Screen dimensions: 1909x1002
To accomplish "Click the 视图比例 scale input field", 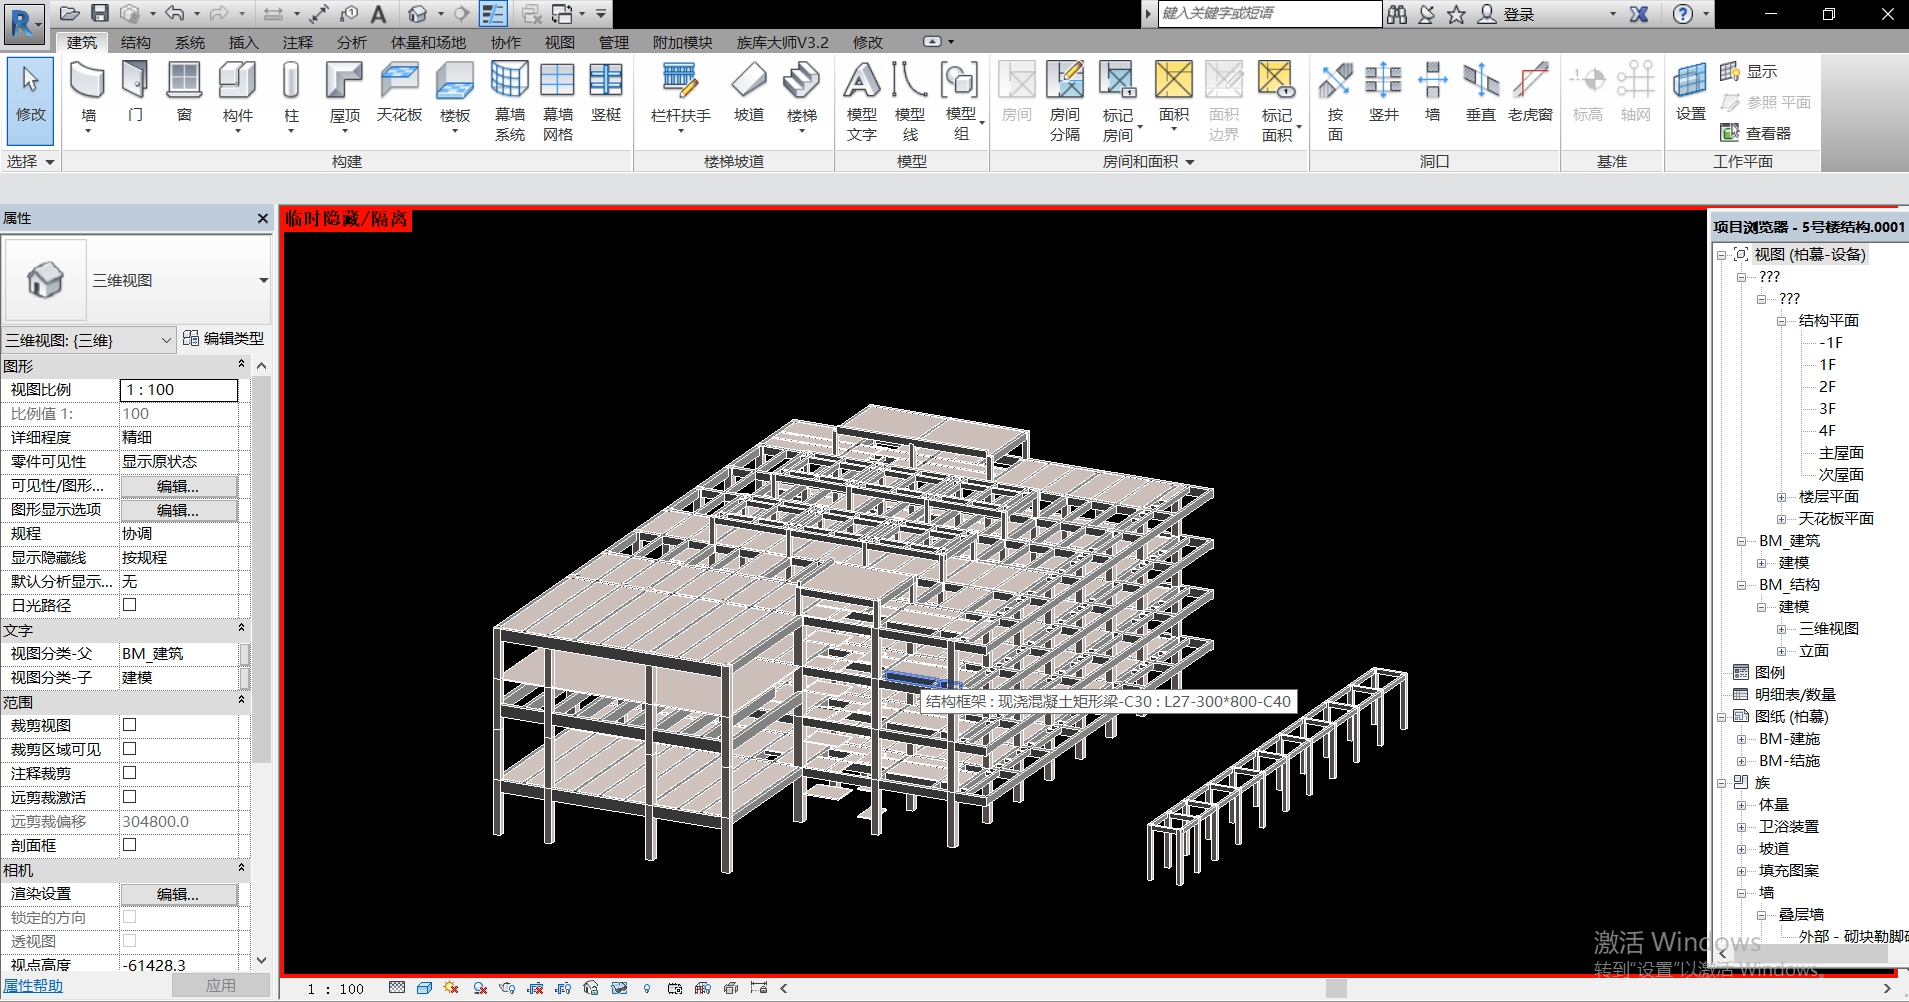I will click(178, 390).
